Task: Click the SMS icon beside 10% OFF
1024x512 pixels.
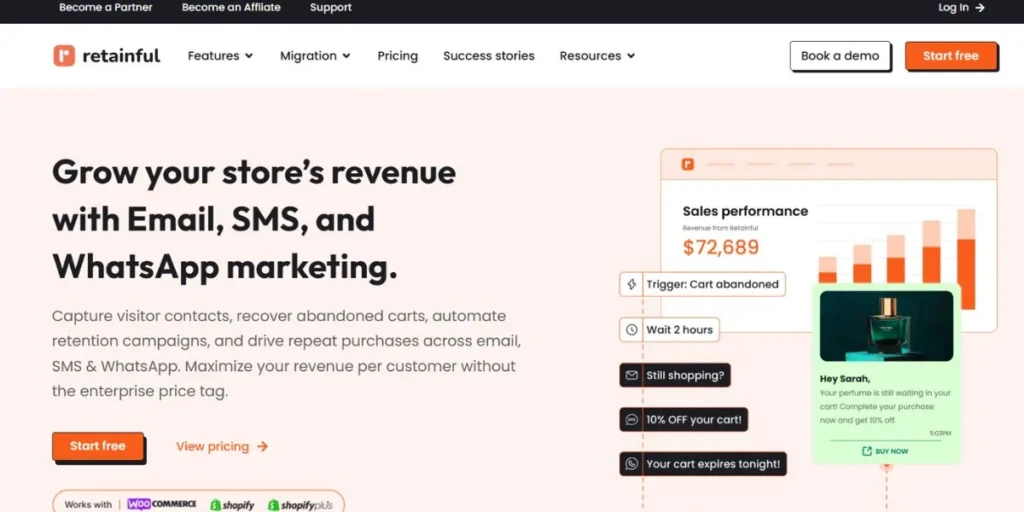Action: (631, 420)
